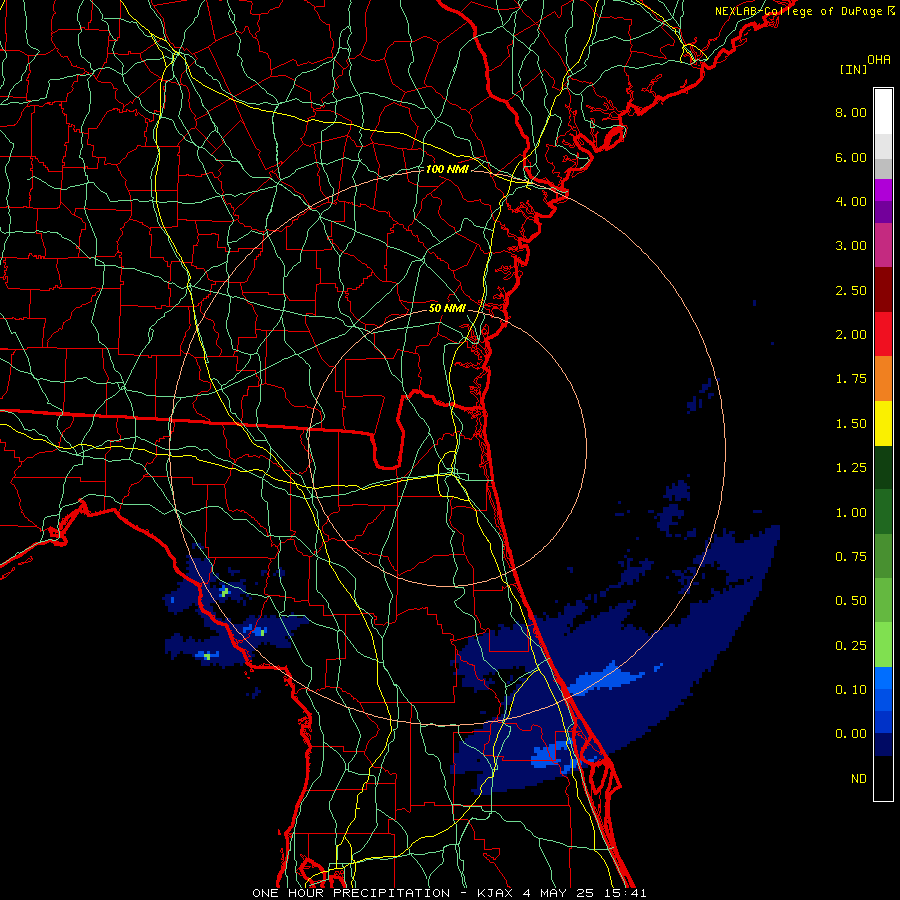Image resolution: width=900 pixels, height=900 pixels.
Task: Select the 1.75 legend value
Action: coord(851,379)
